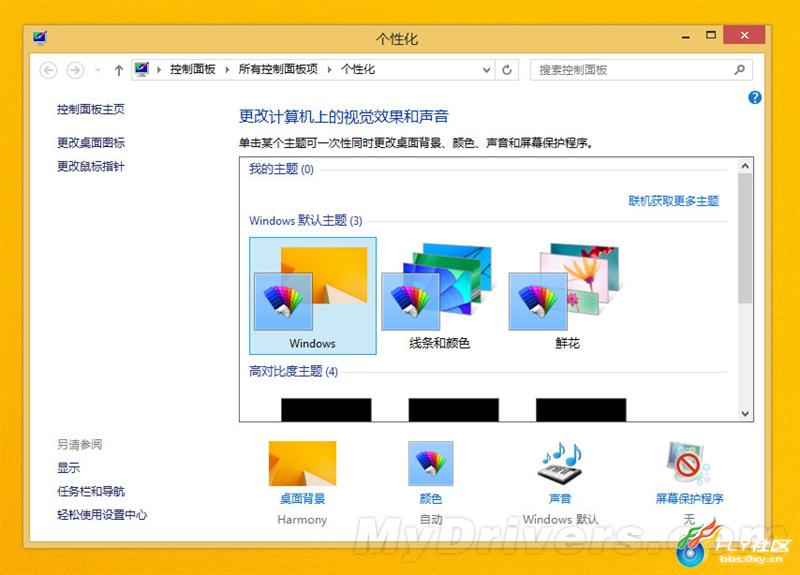Image resolution: width=800 pixels, height=575 pixels.
Task: Minimize the 个性化 window
Action: (686, 37)
